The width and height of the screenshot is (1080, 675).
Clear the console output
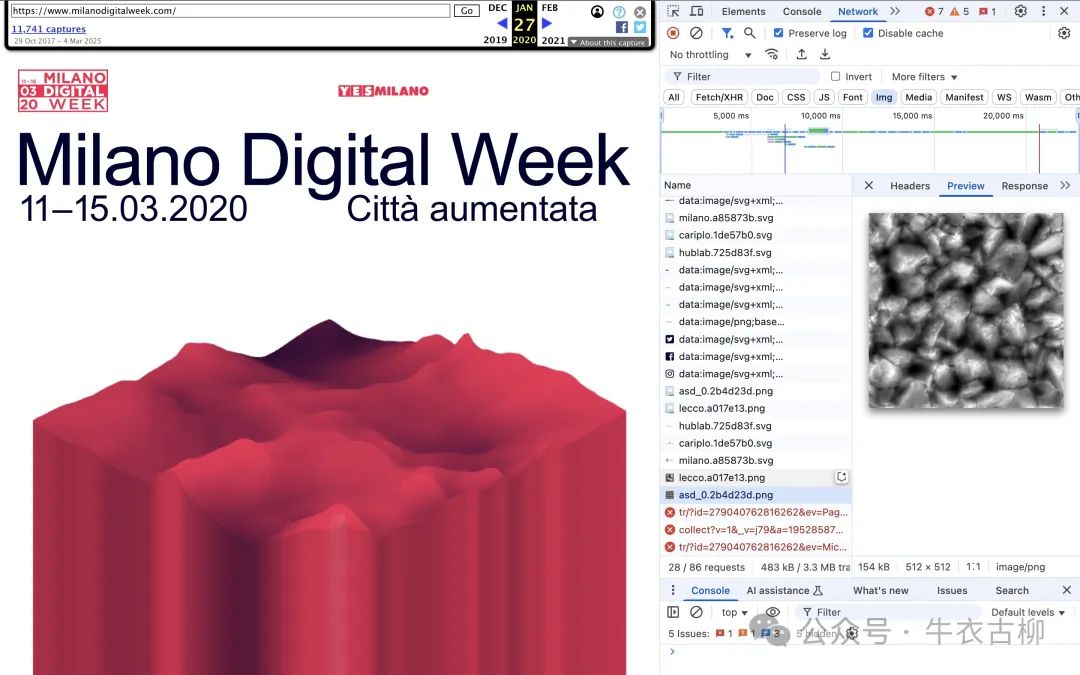click(696, 612)
